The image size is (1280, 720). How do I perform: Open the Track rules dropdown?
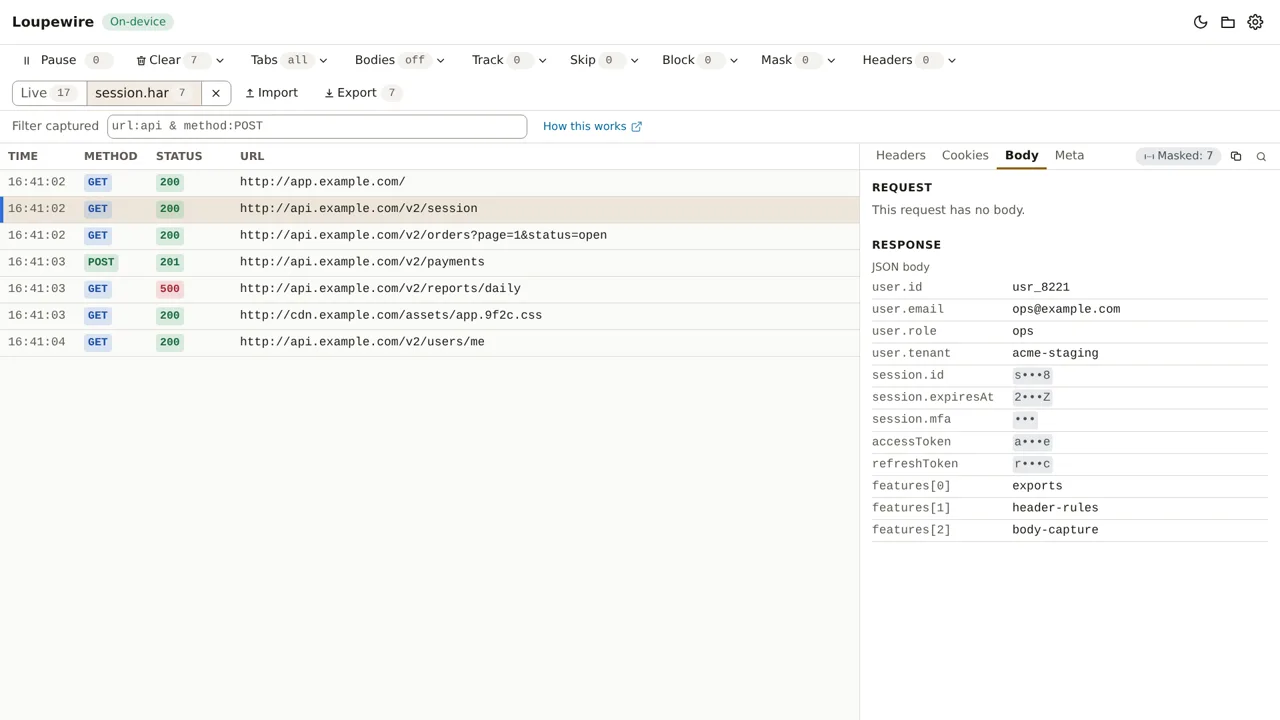pyautogui.click(x=509, y=60)
